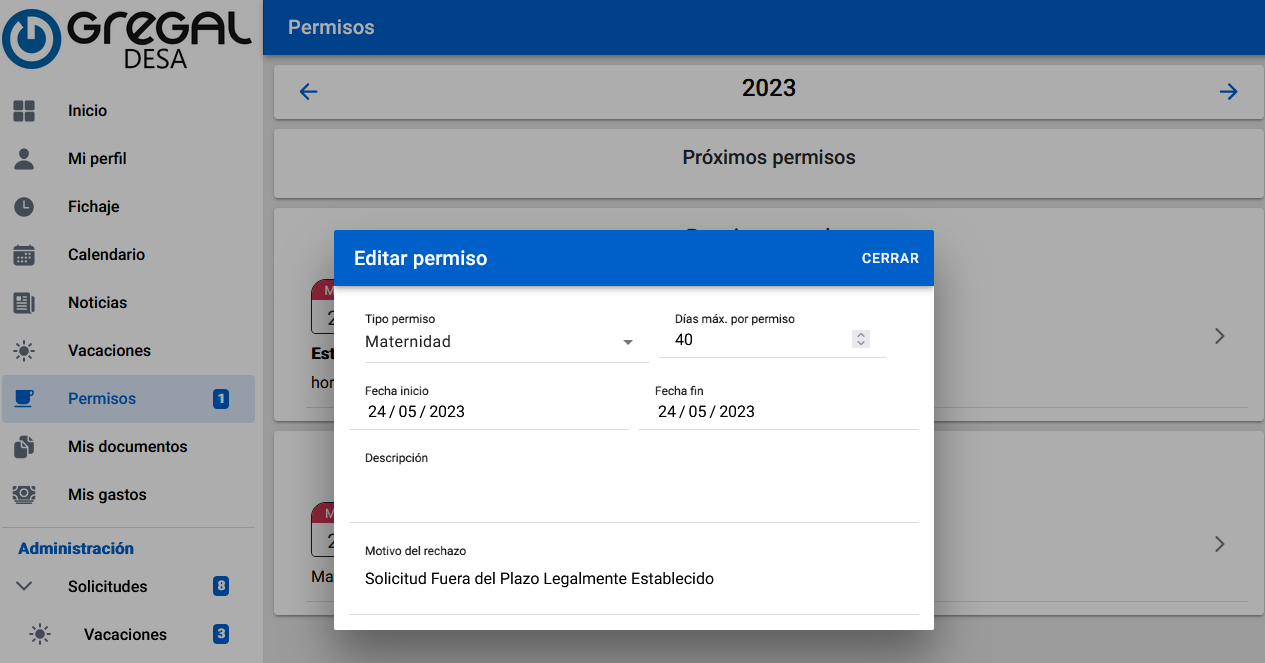Click the Mis gastos money icon
This screenshot has width=1265, height=663.
(x=24, y=495)
